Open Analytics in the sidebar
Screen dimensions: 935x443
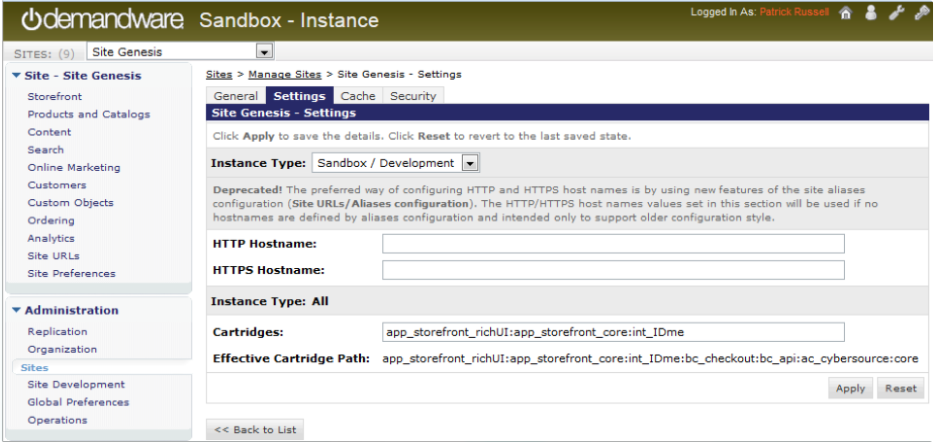51,238
